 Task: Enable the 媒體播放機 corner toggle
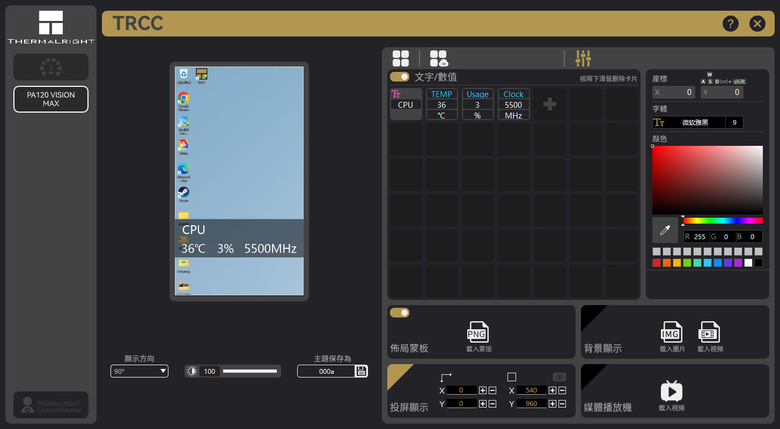(x=591, y=374)
